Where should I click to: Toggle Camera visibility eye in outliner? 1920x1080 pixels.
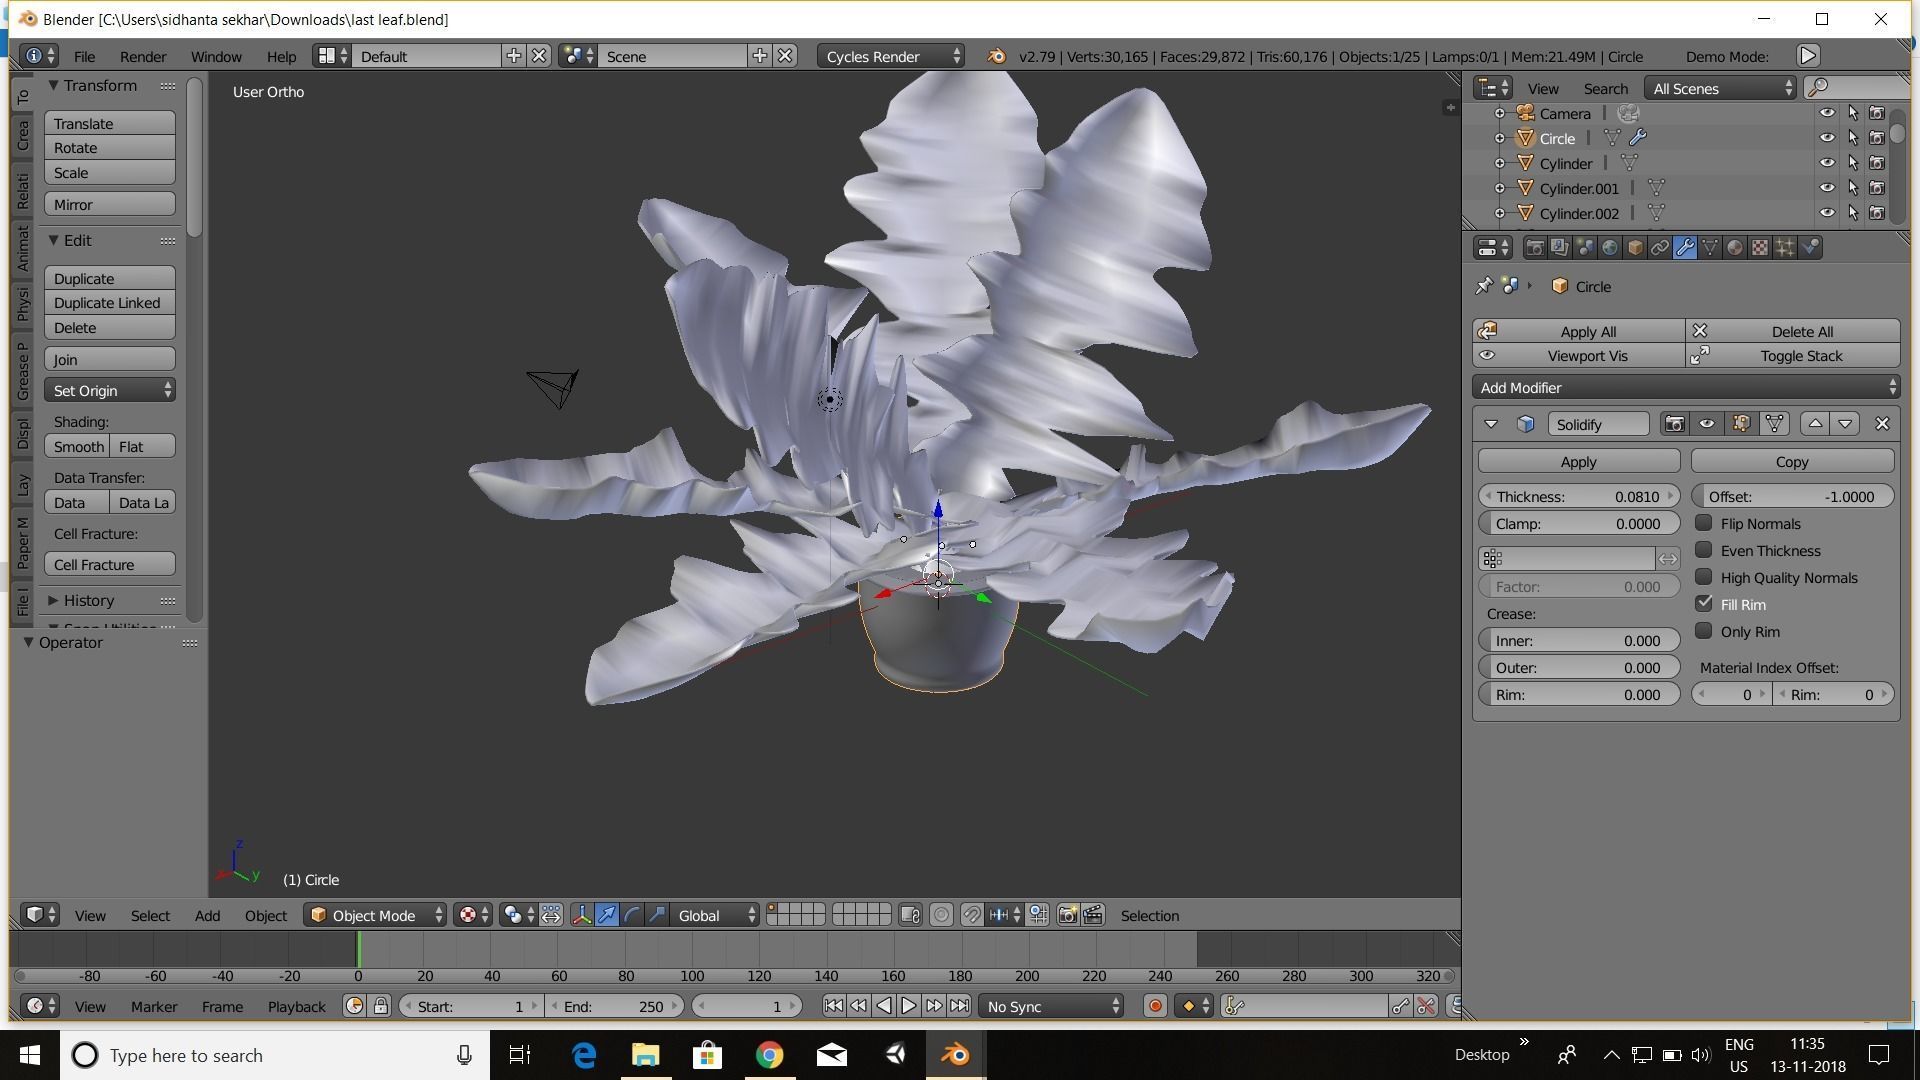pos(1826,113)
